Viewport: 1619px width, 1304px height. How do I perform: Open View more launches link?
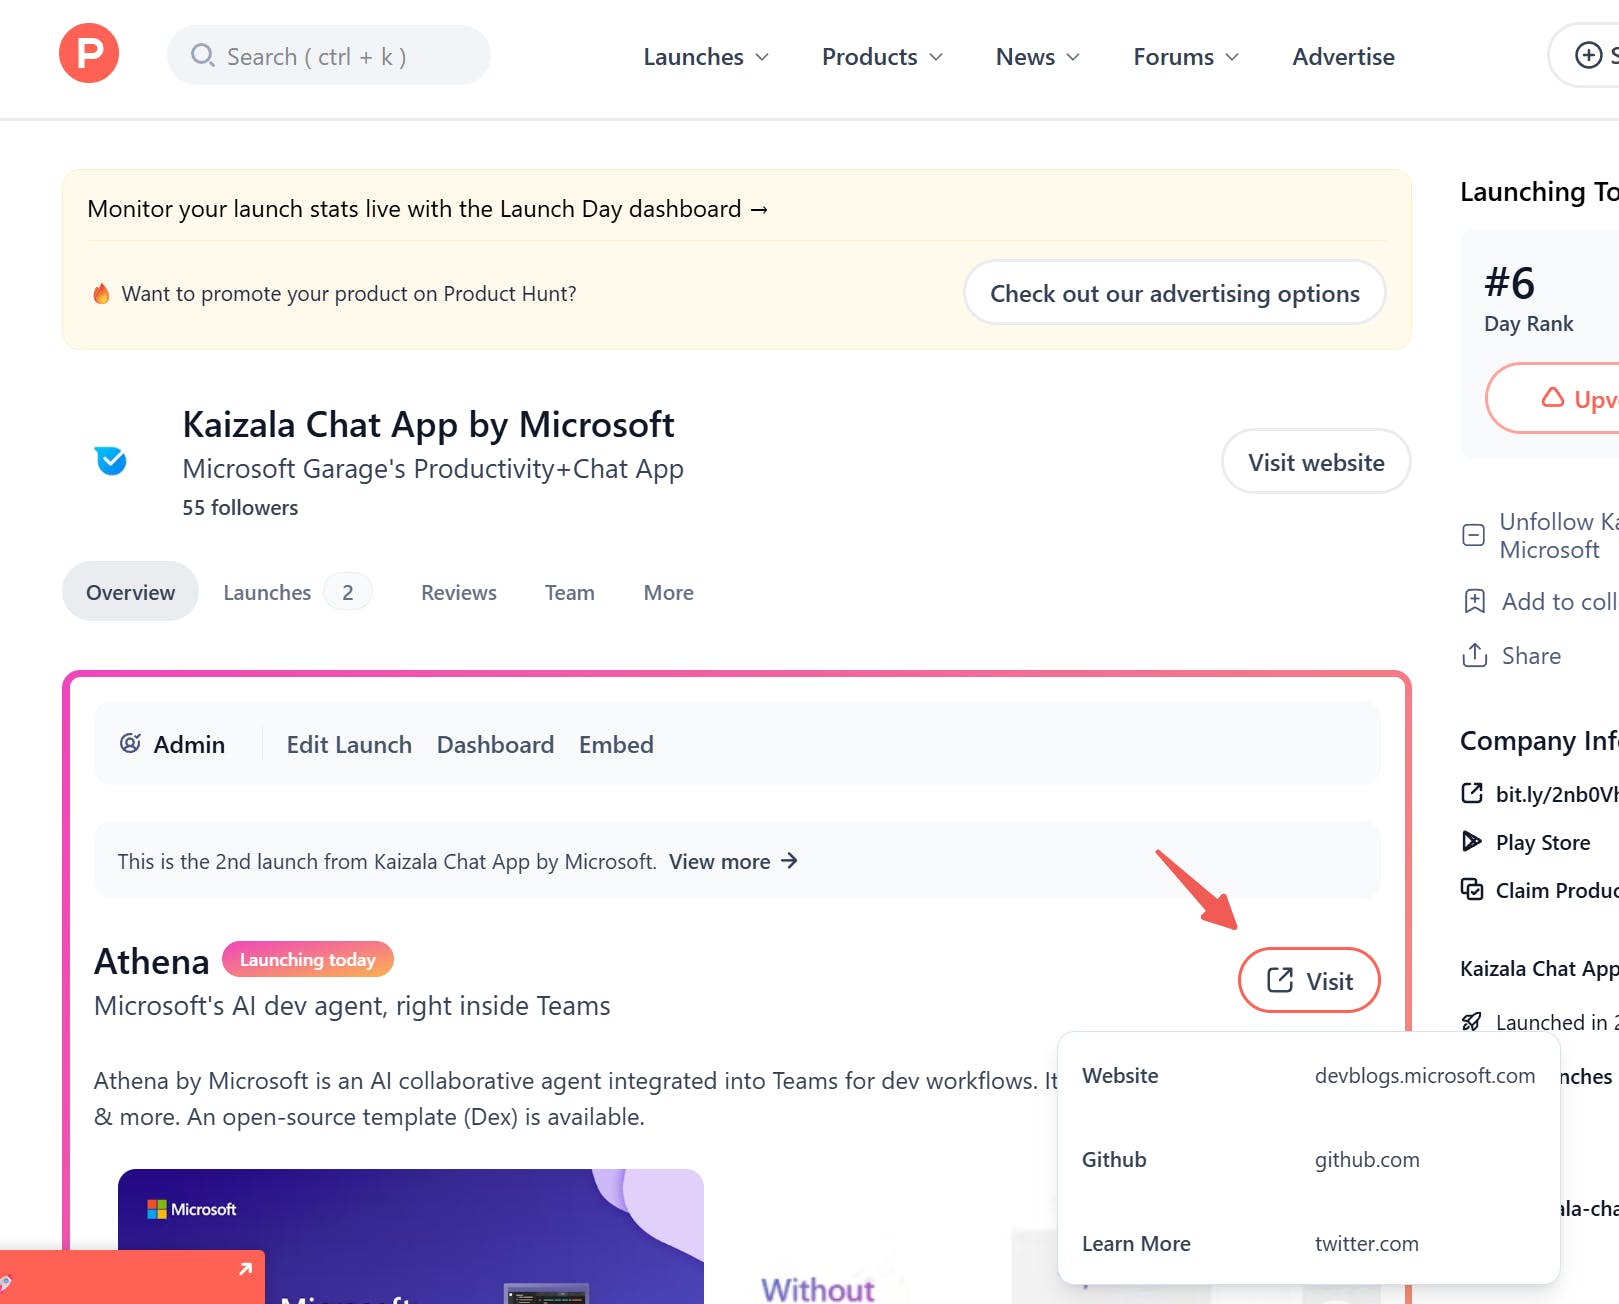click(733, 861)
